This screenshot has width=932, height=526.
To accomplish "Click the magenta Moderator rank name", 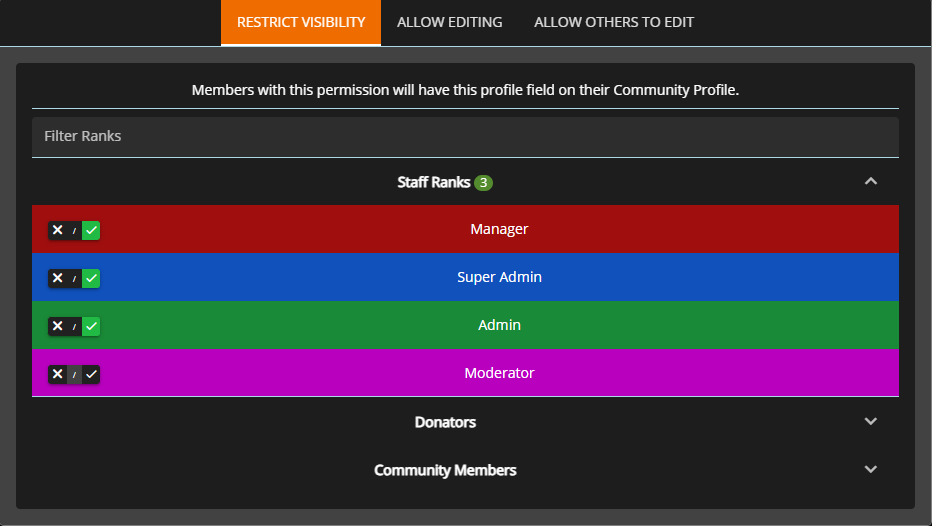I will click(x=499, y=373).
